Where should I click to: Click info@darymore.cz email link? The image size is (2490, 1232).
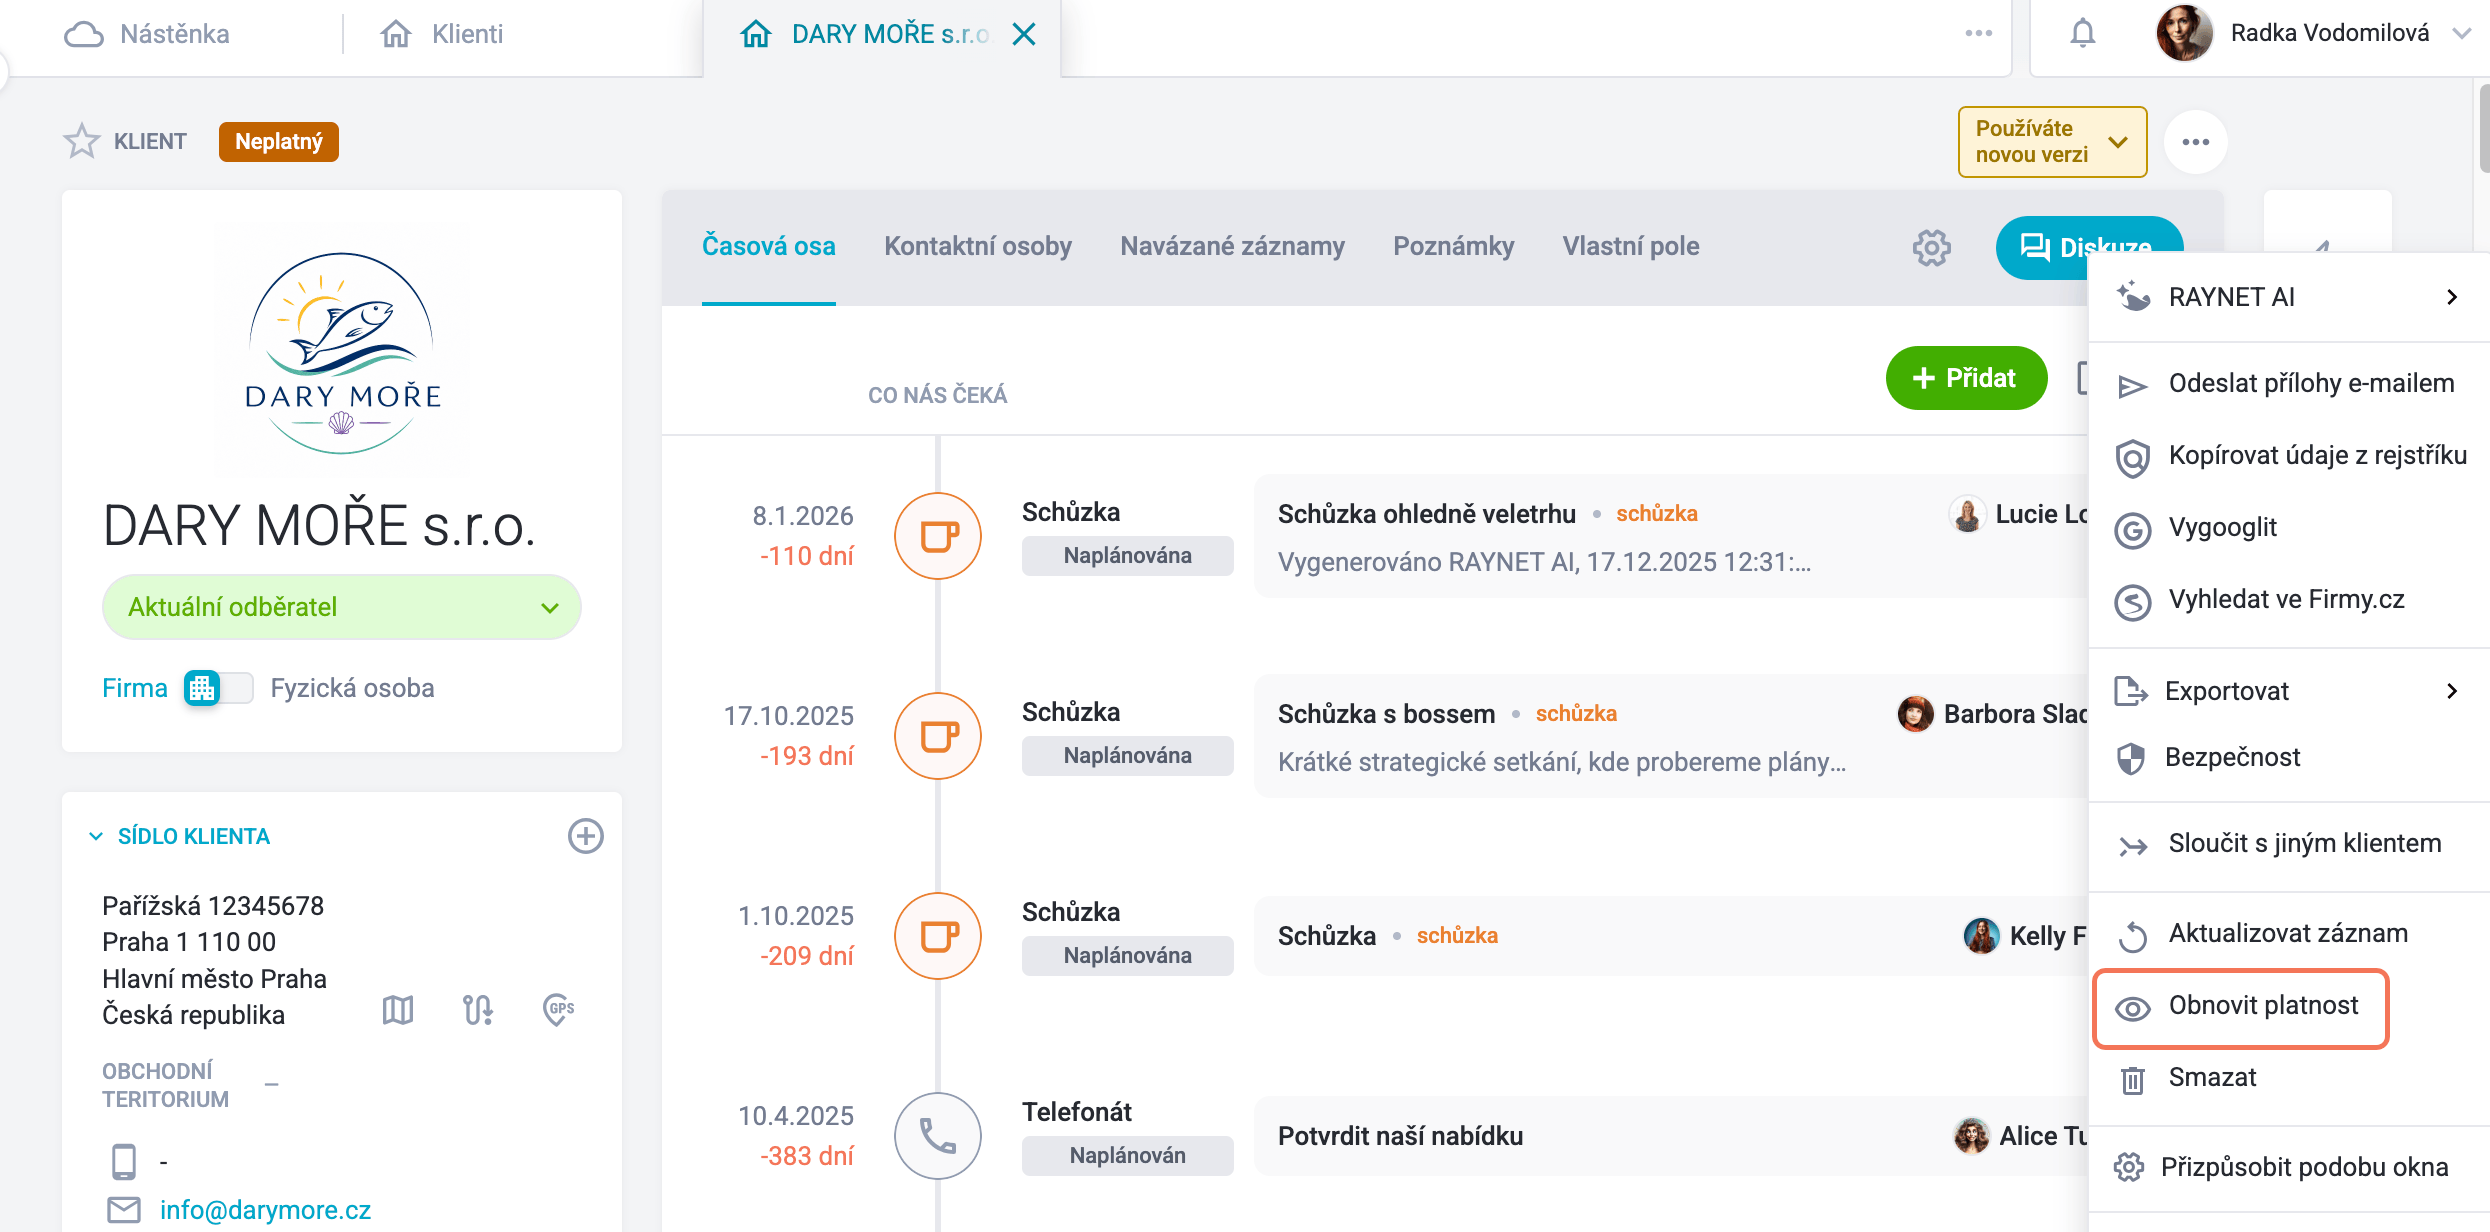tap(265, 1210)
